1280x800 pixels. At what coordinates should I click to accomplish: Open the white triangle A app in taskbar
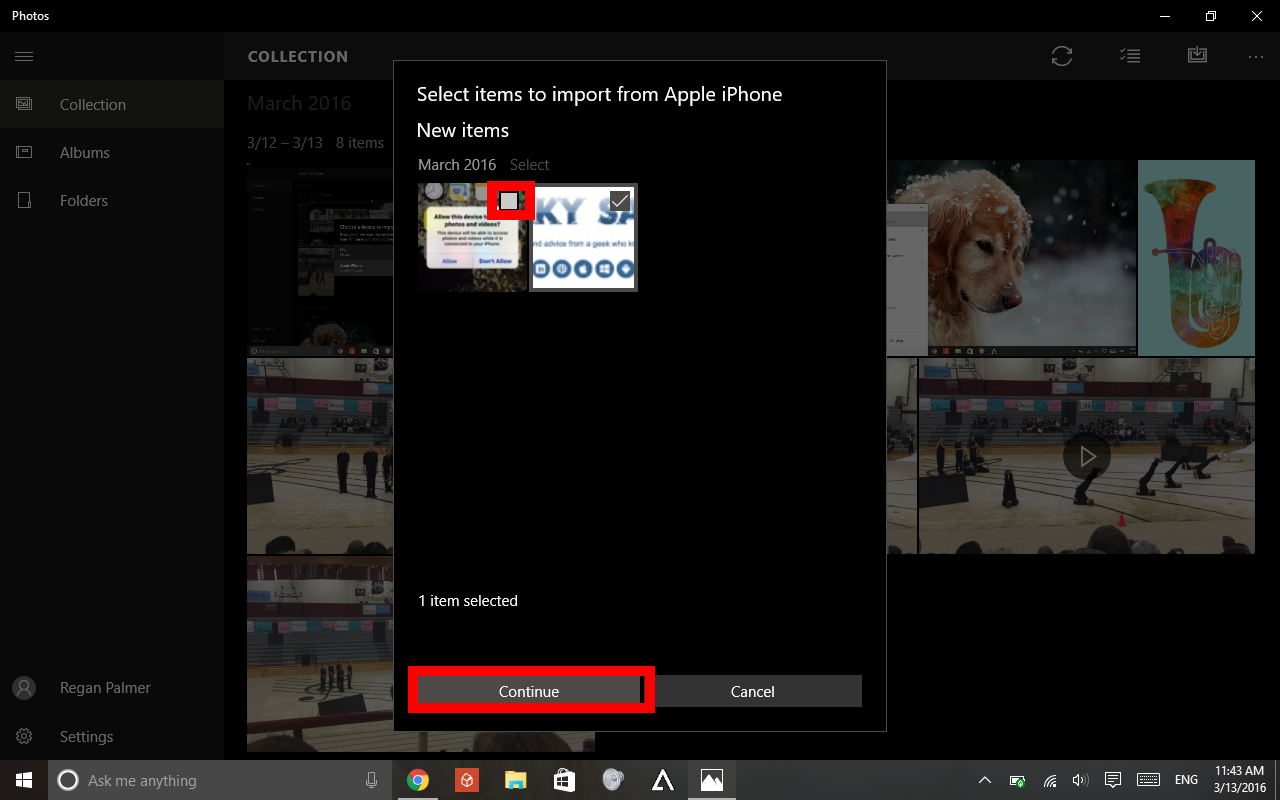pyautogui.click(x=662, y=780)
